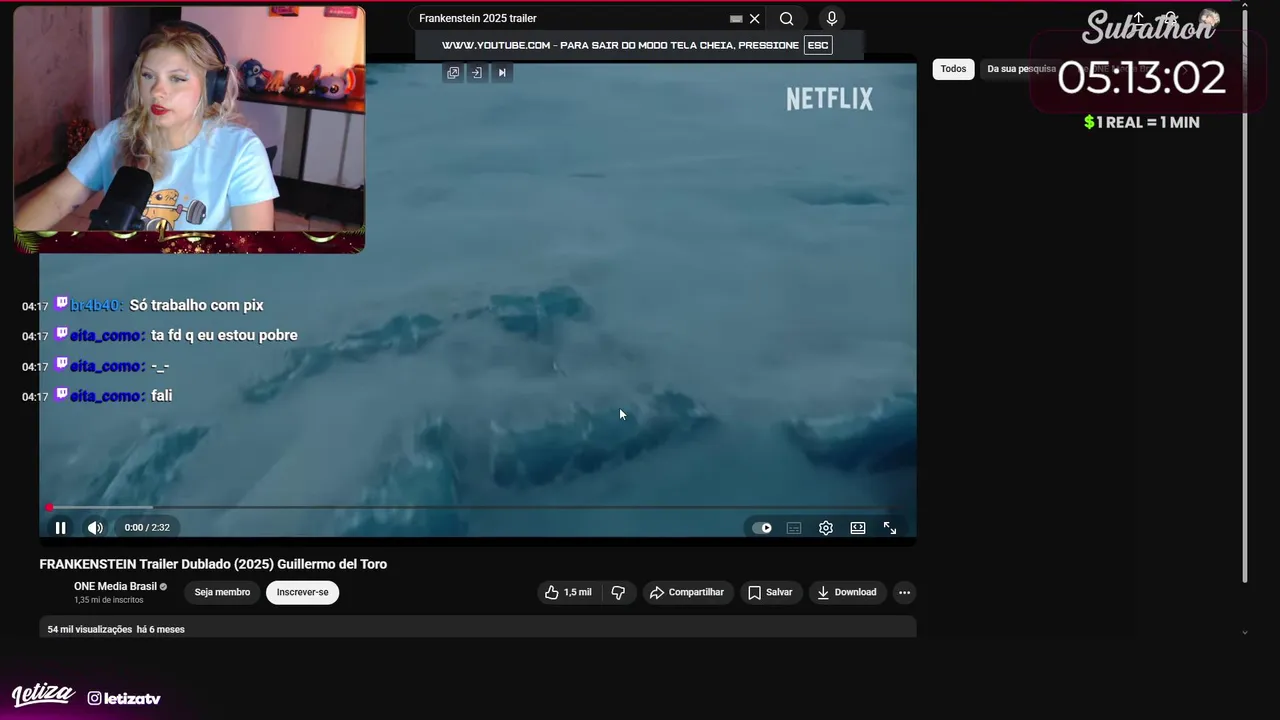Turn on subtitles with the captions icon

794,528
